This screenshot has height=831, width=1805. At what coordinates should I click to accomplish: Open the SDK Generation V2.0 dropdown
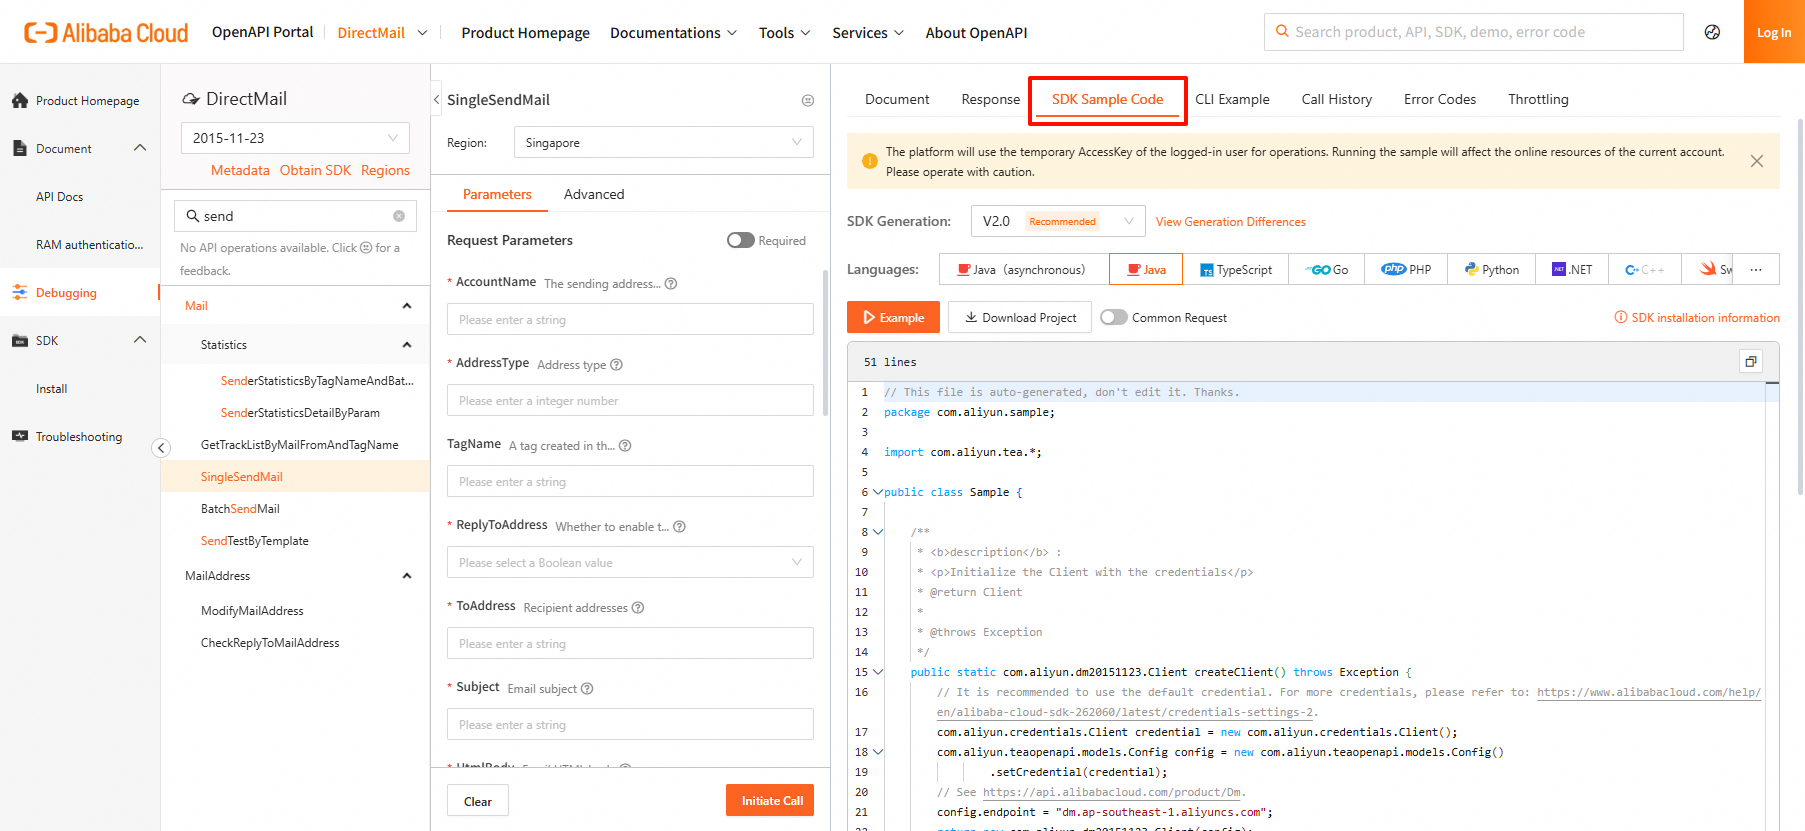click(x=1058, y=221)
